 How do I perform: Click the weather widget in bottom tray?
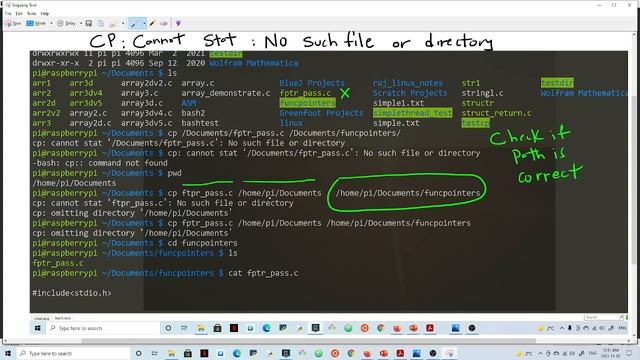[525, 353]
